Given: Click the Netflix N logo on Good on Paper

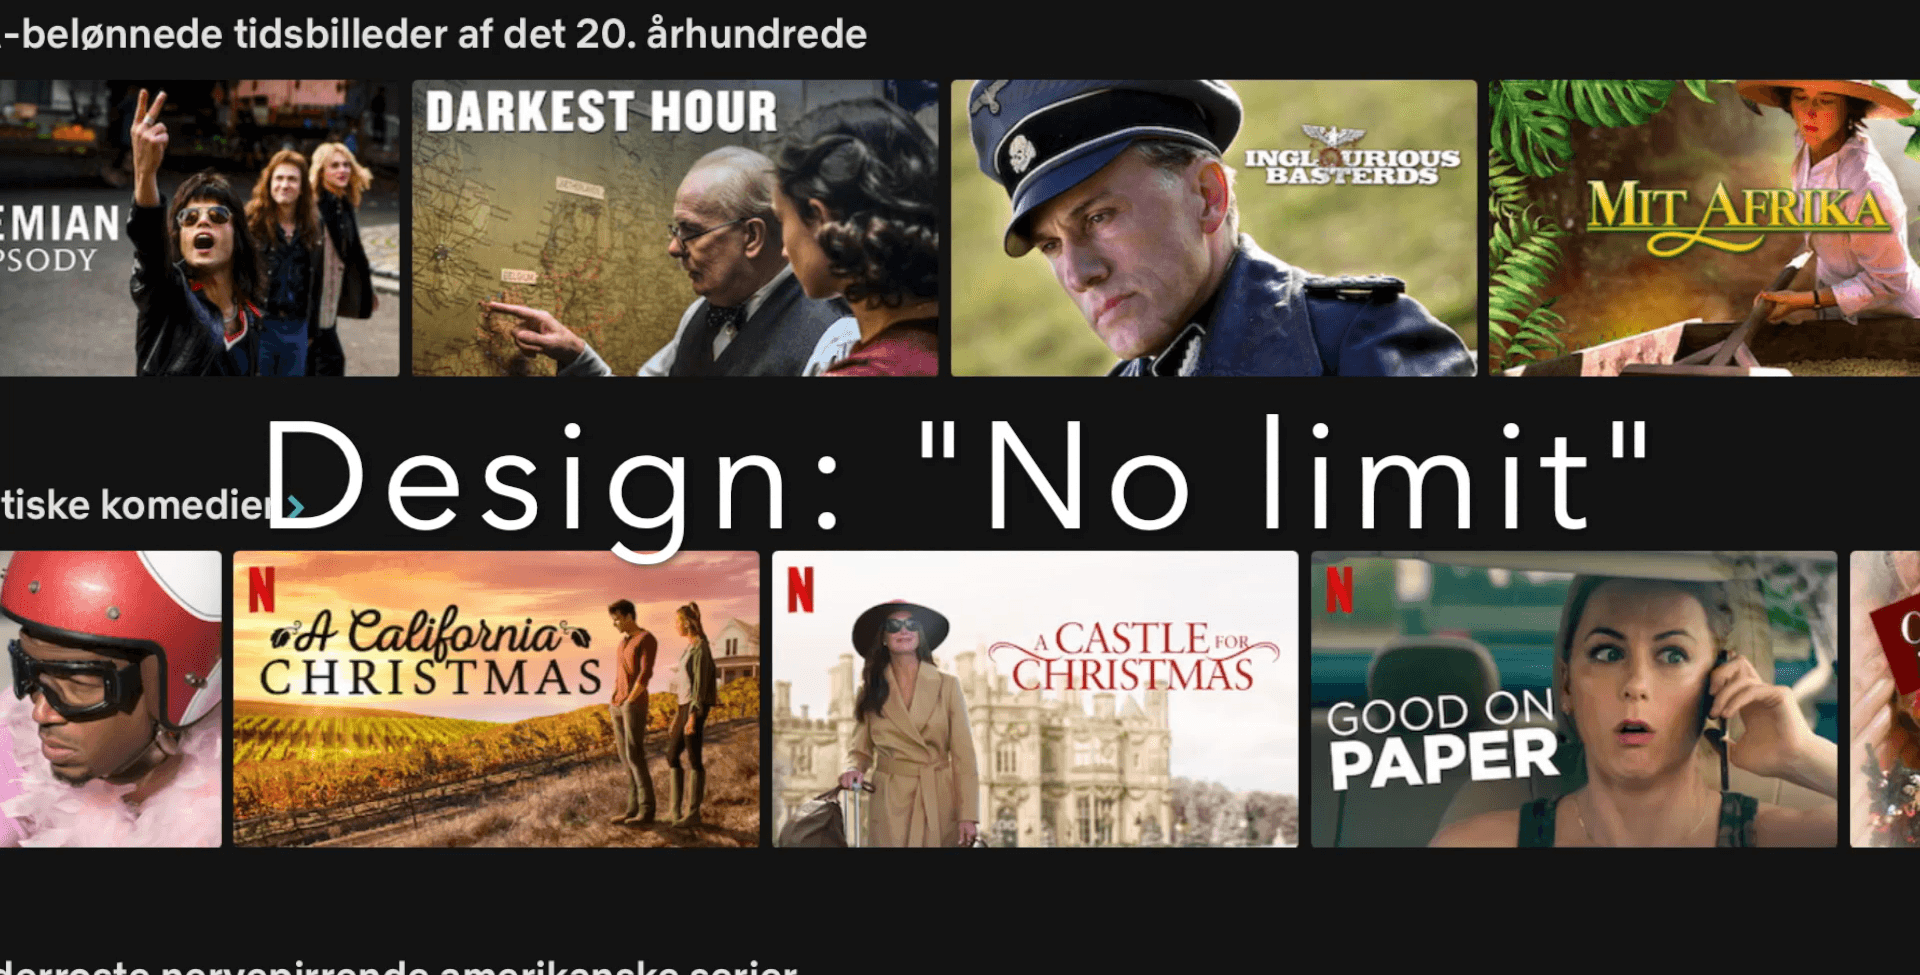Looking at the screenshot, I should [x=1340, y=589].
